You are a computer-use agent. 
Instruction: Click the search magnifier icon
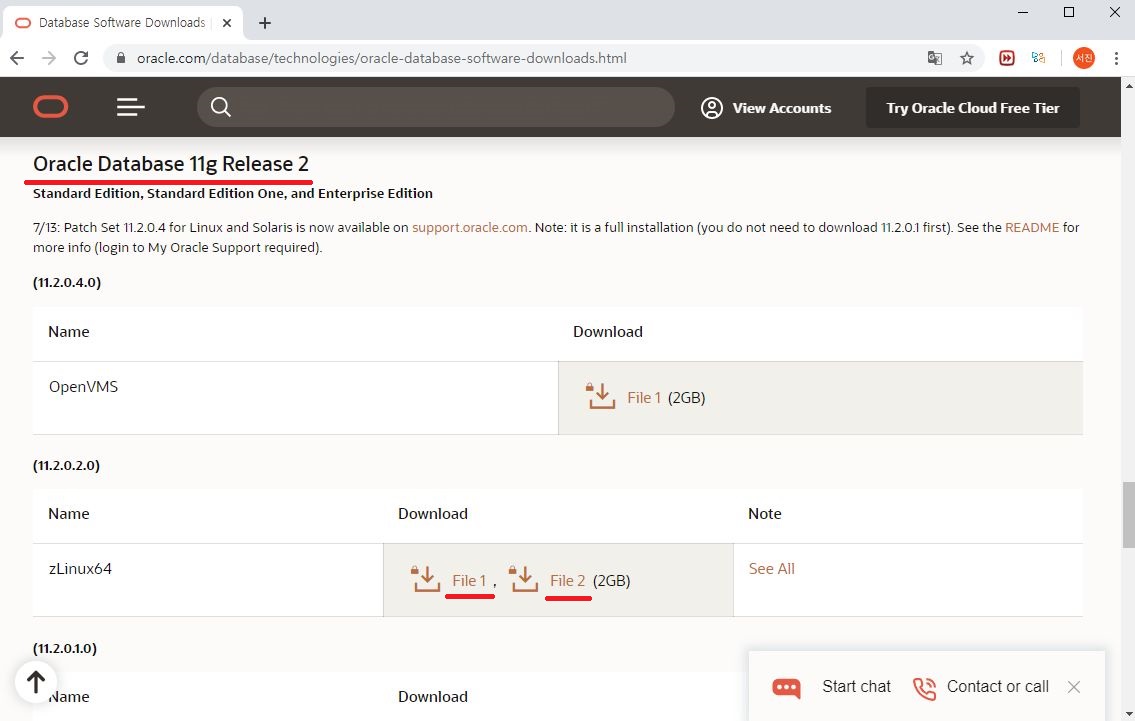[x=221, y=107]
